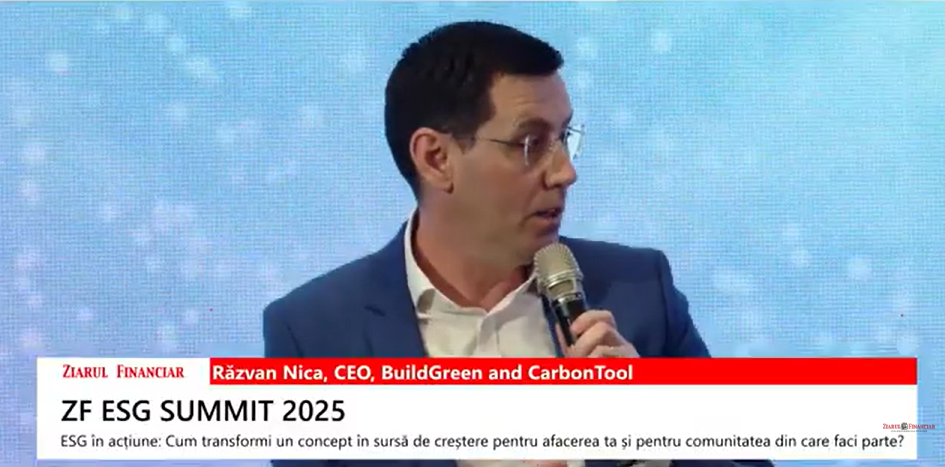
Task: Select the "ZF ESG SUMMIT 2025" headline
Action: point(203,411)
